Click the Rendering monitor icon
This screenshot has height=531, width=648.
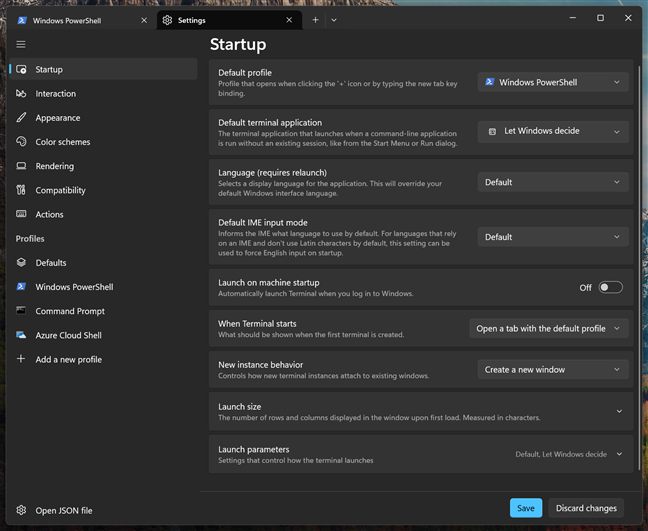[21, 166]
